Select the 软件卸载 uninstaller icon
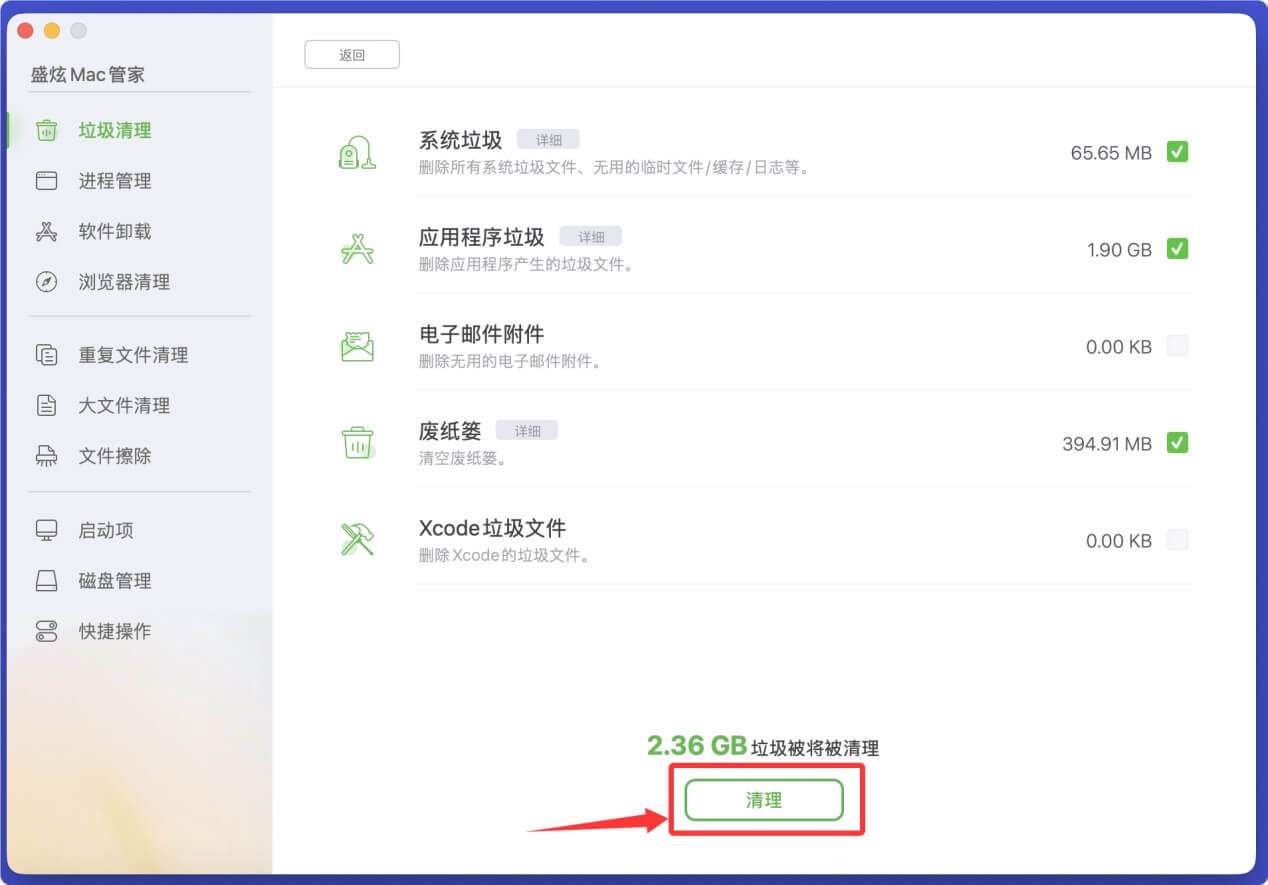This screenshot has width=1268, height=885. pyautogui.click(x=46, y=231)
